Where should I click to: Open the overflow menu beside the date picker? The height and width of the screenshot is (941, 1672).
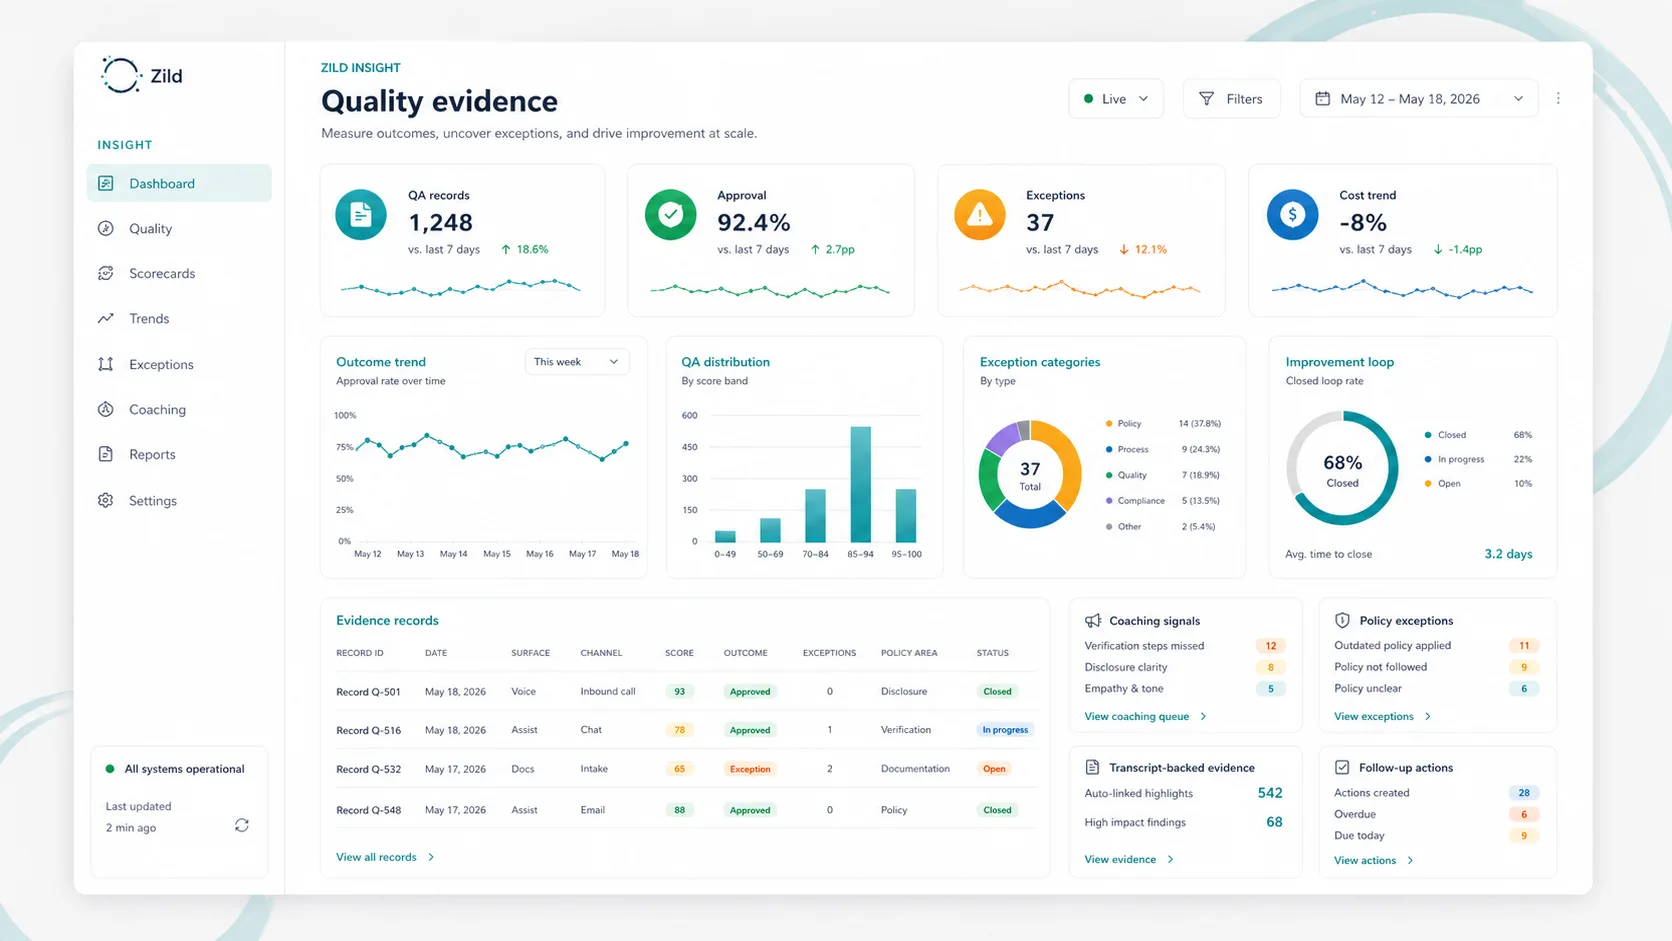pyautogui.click(x=1558, y=98)
